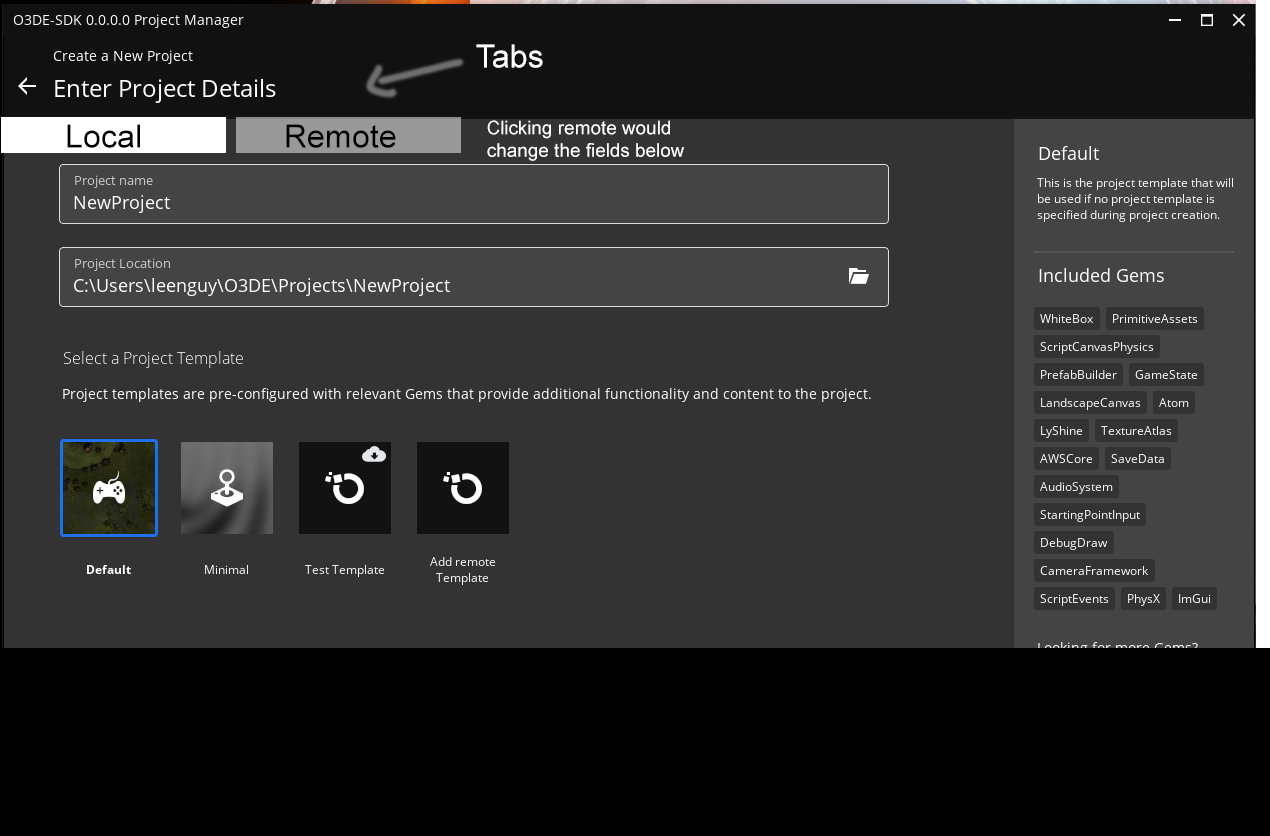Click the ScriptCanvasPhysics gem tag

click(x=1096, y=346)
